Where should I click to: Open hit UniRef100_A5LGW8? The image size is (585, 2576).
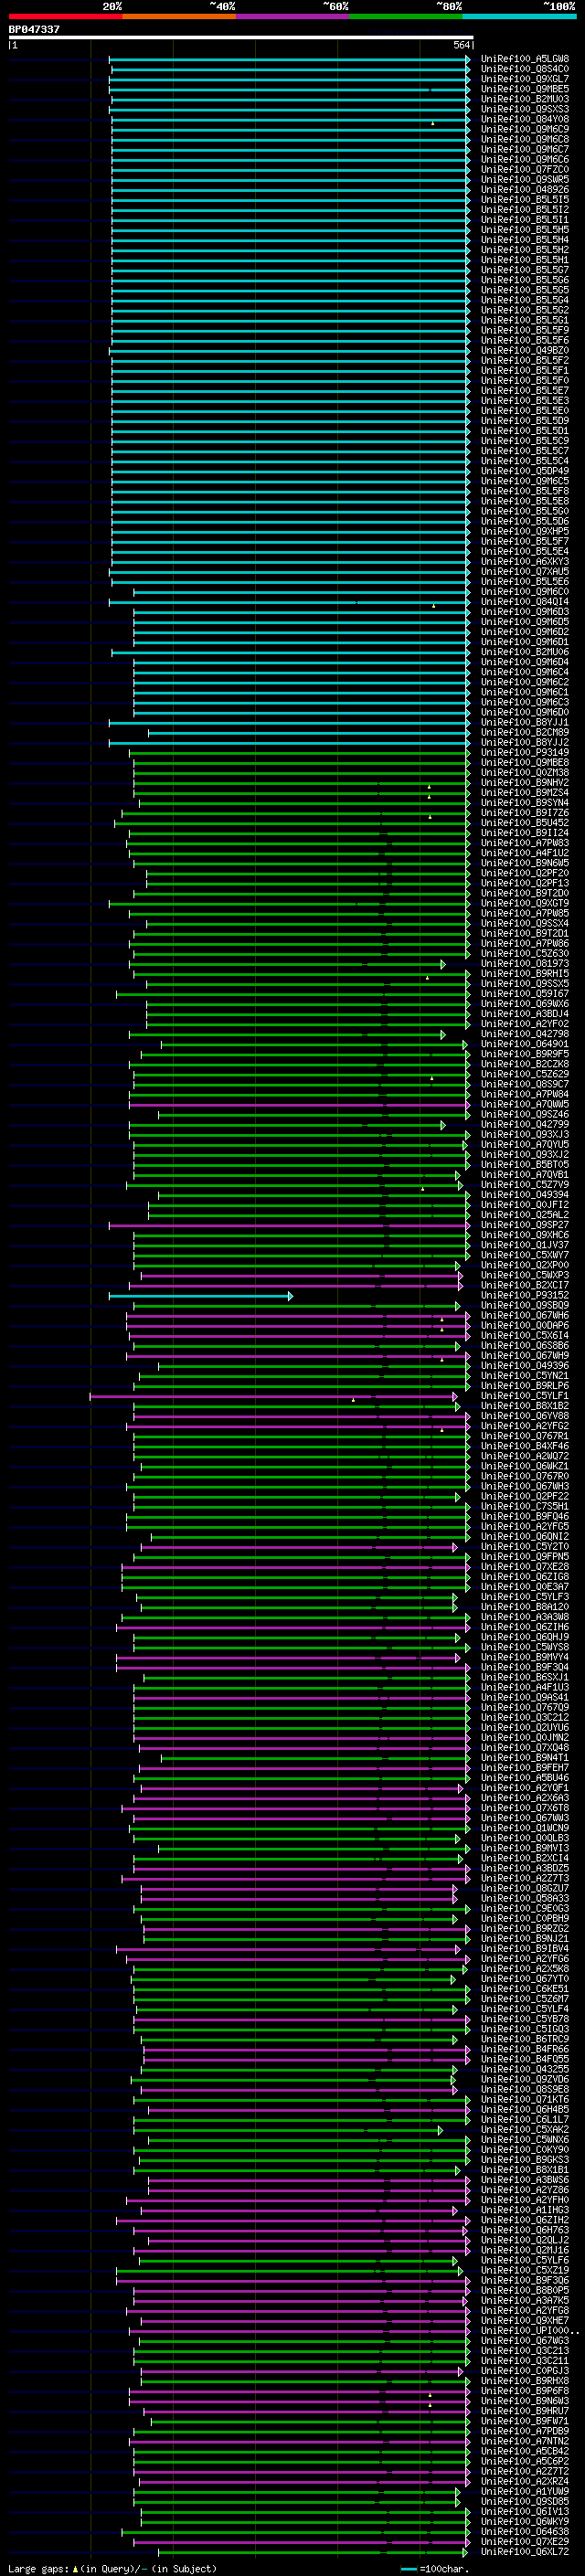525,59
